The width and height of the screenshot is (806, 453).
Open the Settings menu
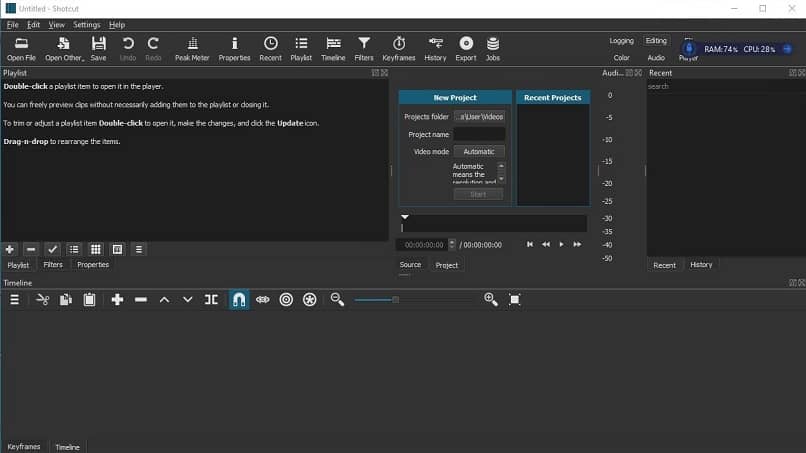coord(87,24)
